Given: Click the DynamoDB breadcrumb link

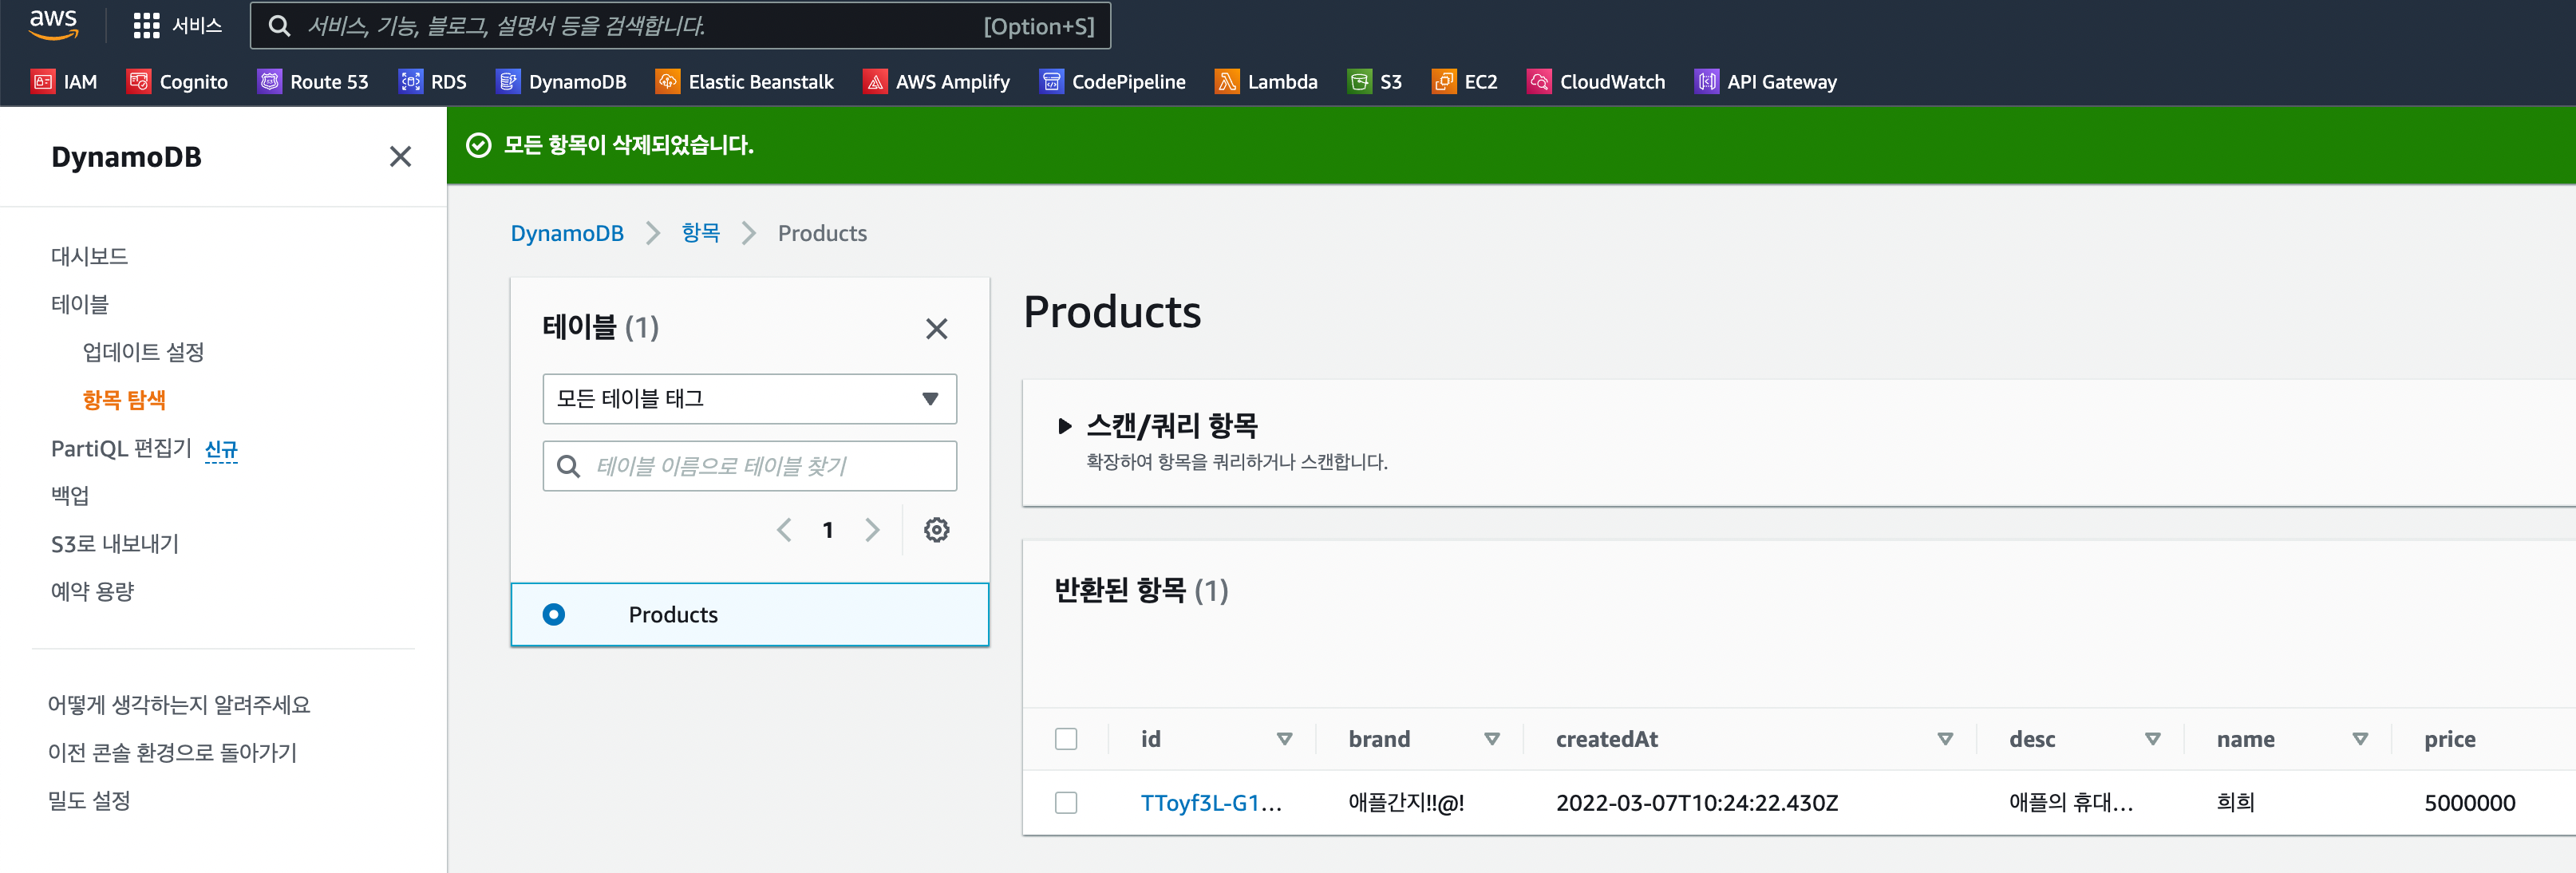Looking at the screenshot, I should coord(567,233).
